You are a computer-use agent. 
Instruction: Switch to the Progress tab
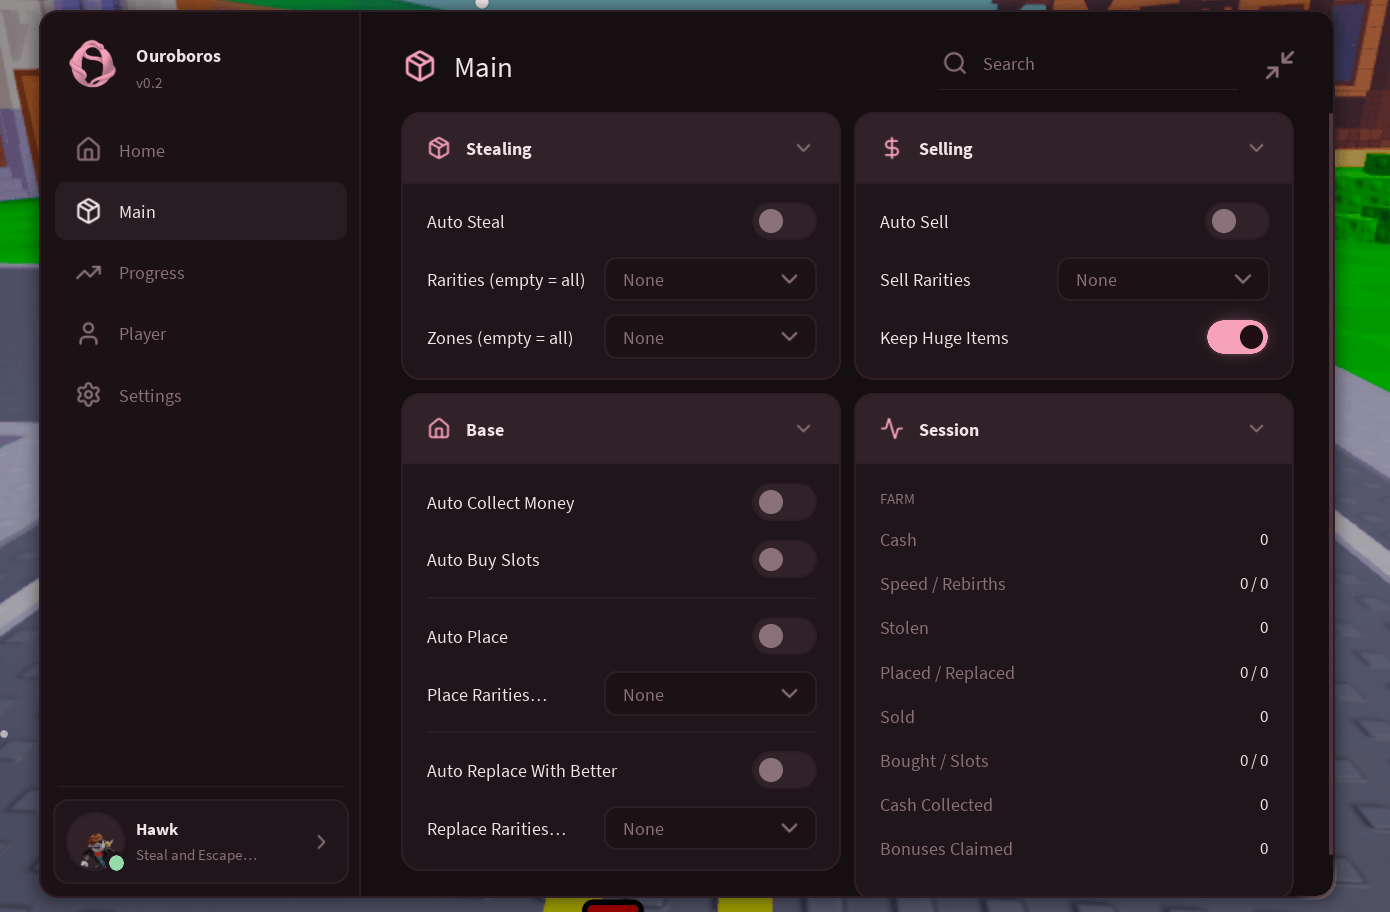[x=201, y=272]
